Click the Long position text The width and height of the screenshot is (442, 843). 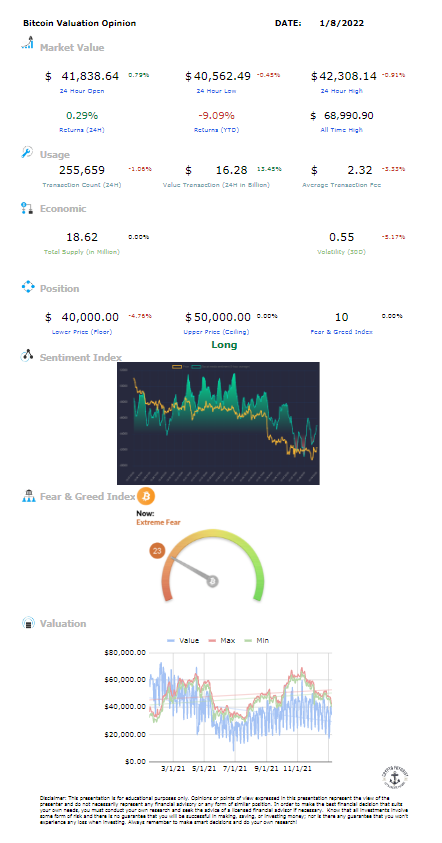224,345
